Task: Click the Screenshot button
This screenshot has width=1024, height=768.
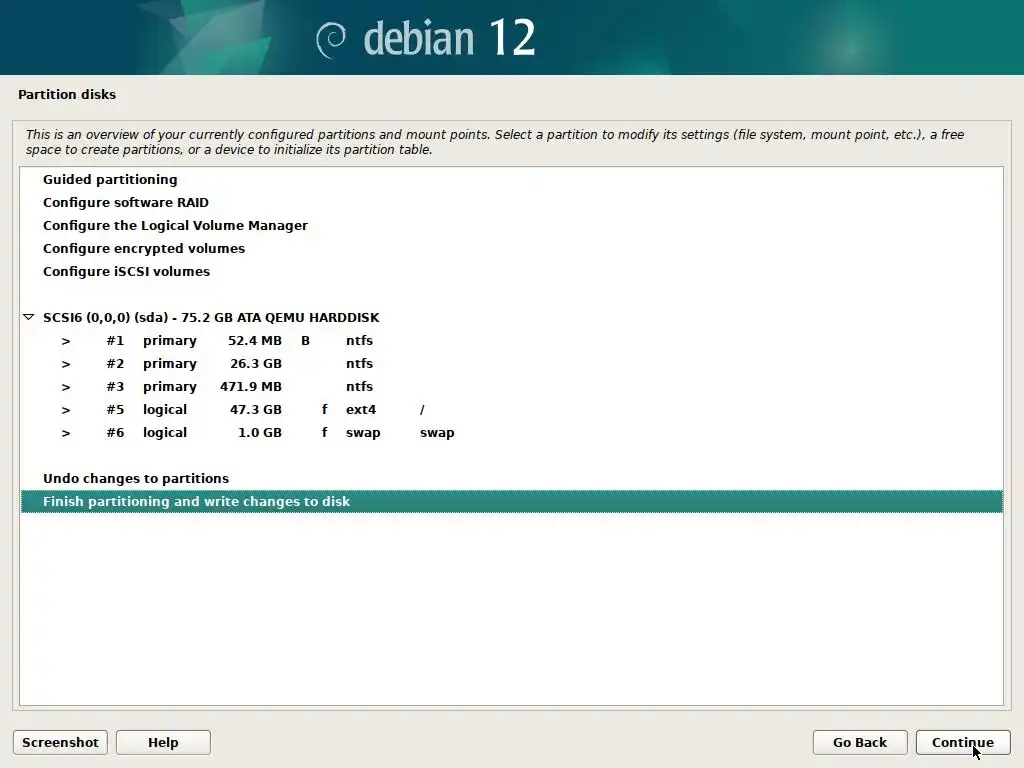Action: [60, 743]
